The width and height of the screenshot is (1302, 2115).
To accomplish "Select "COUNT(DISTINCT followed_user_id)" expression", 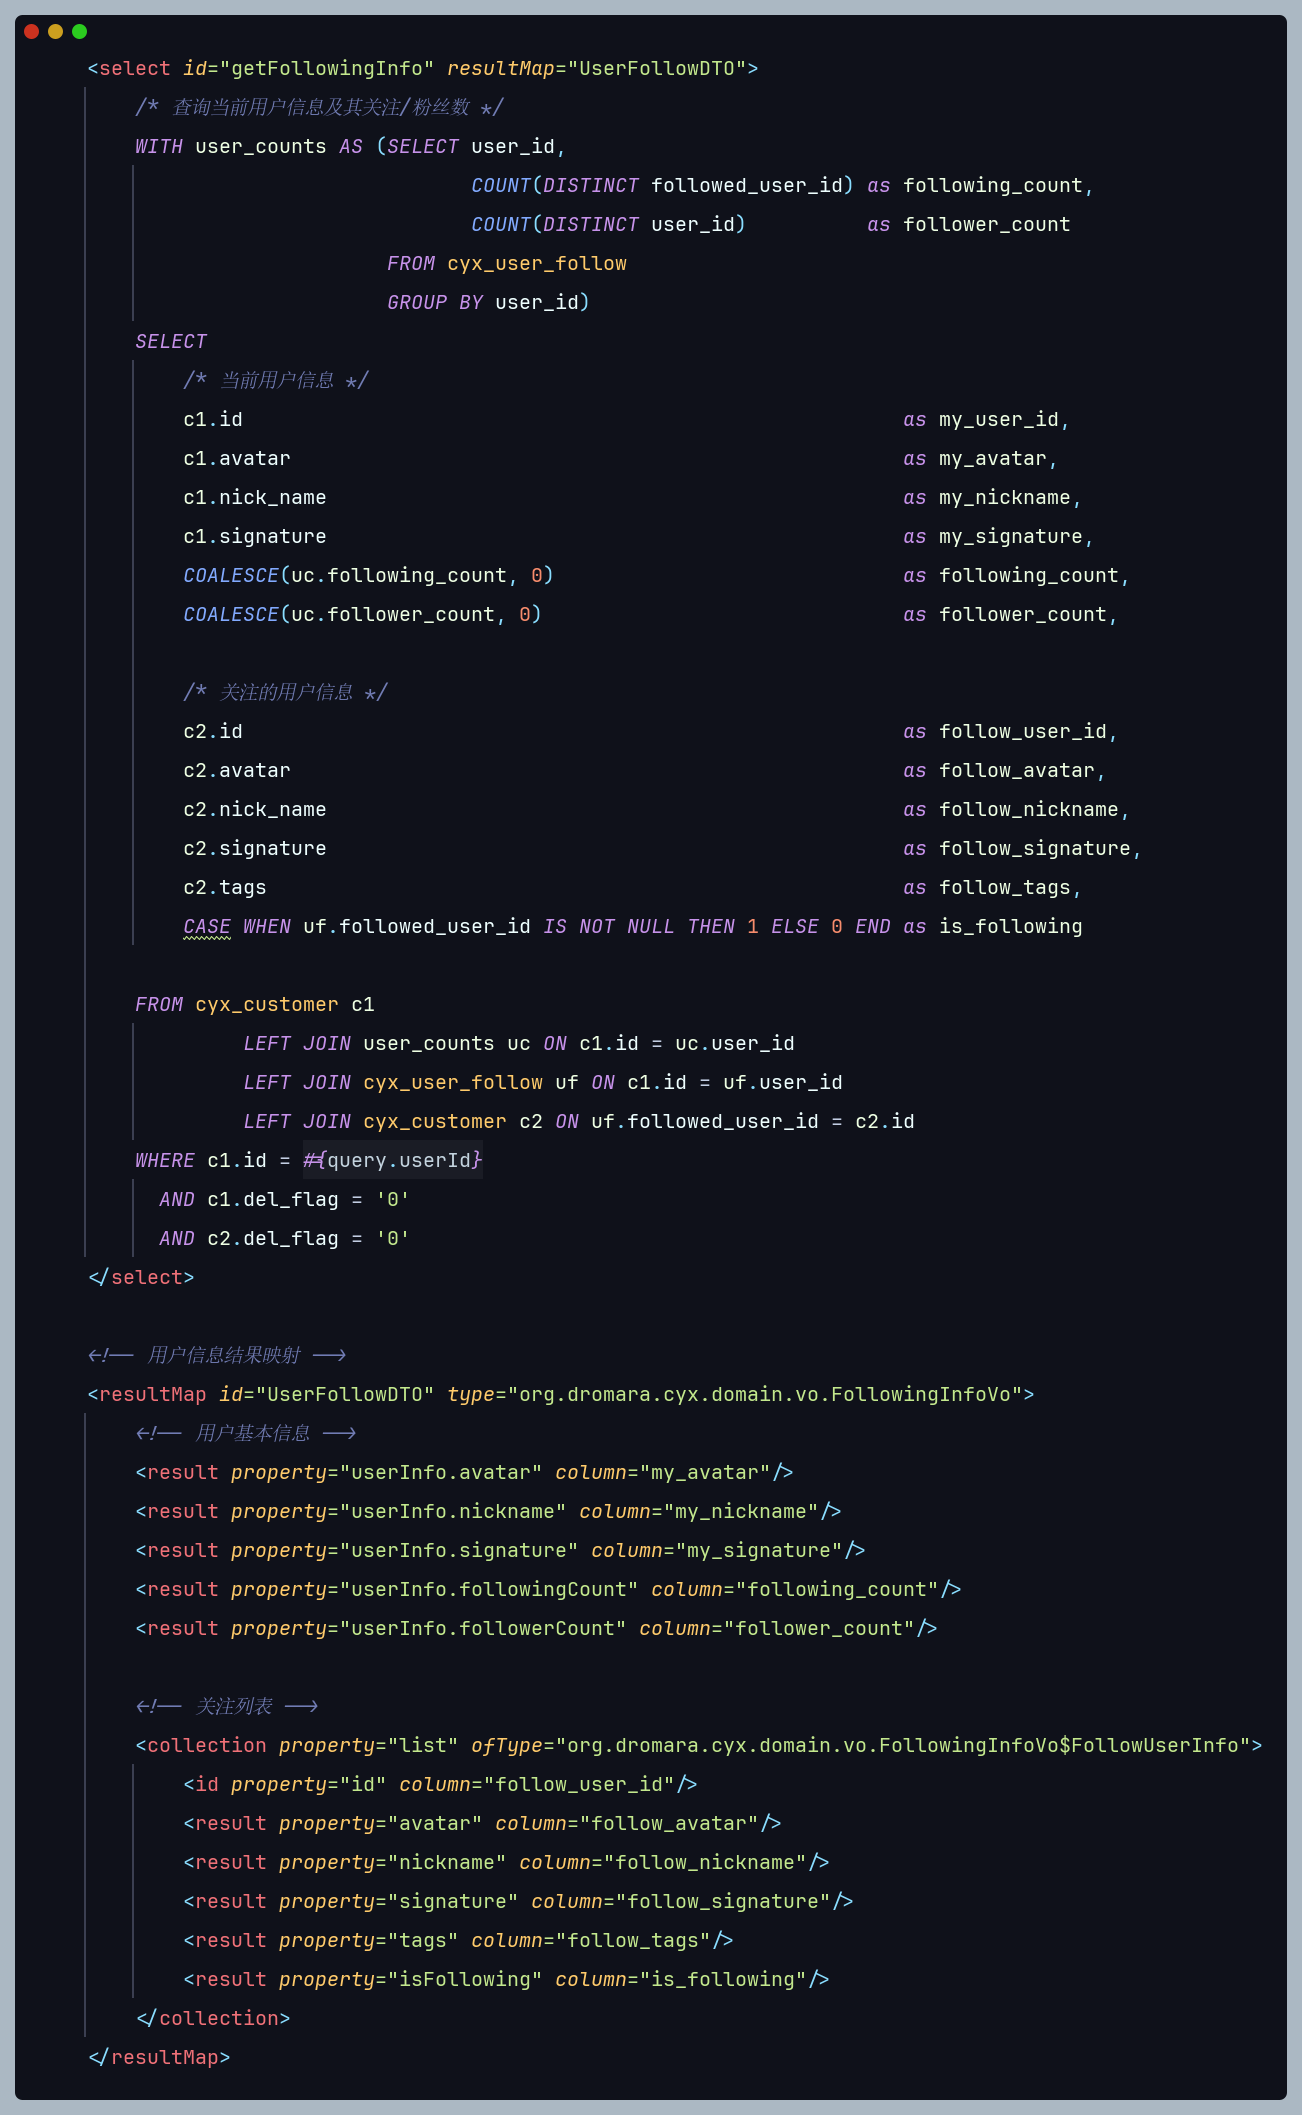I will pyautogui.click(x=662, y=185).
